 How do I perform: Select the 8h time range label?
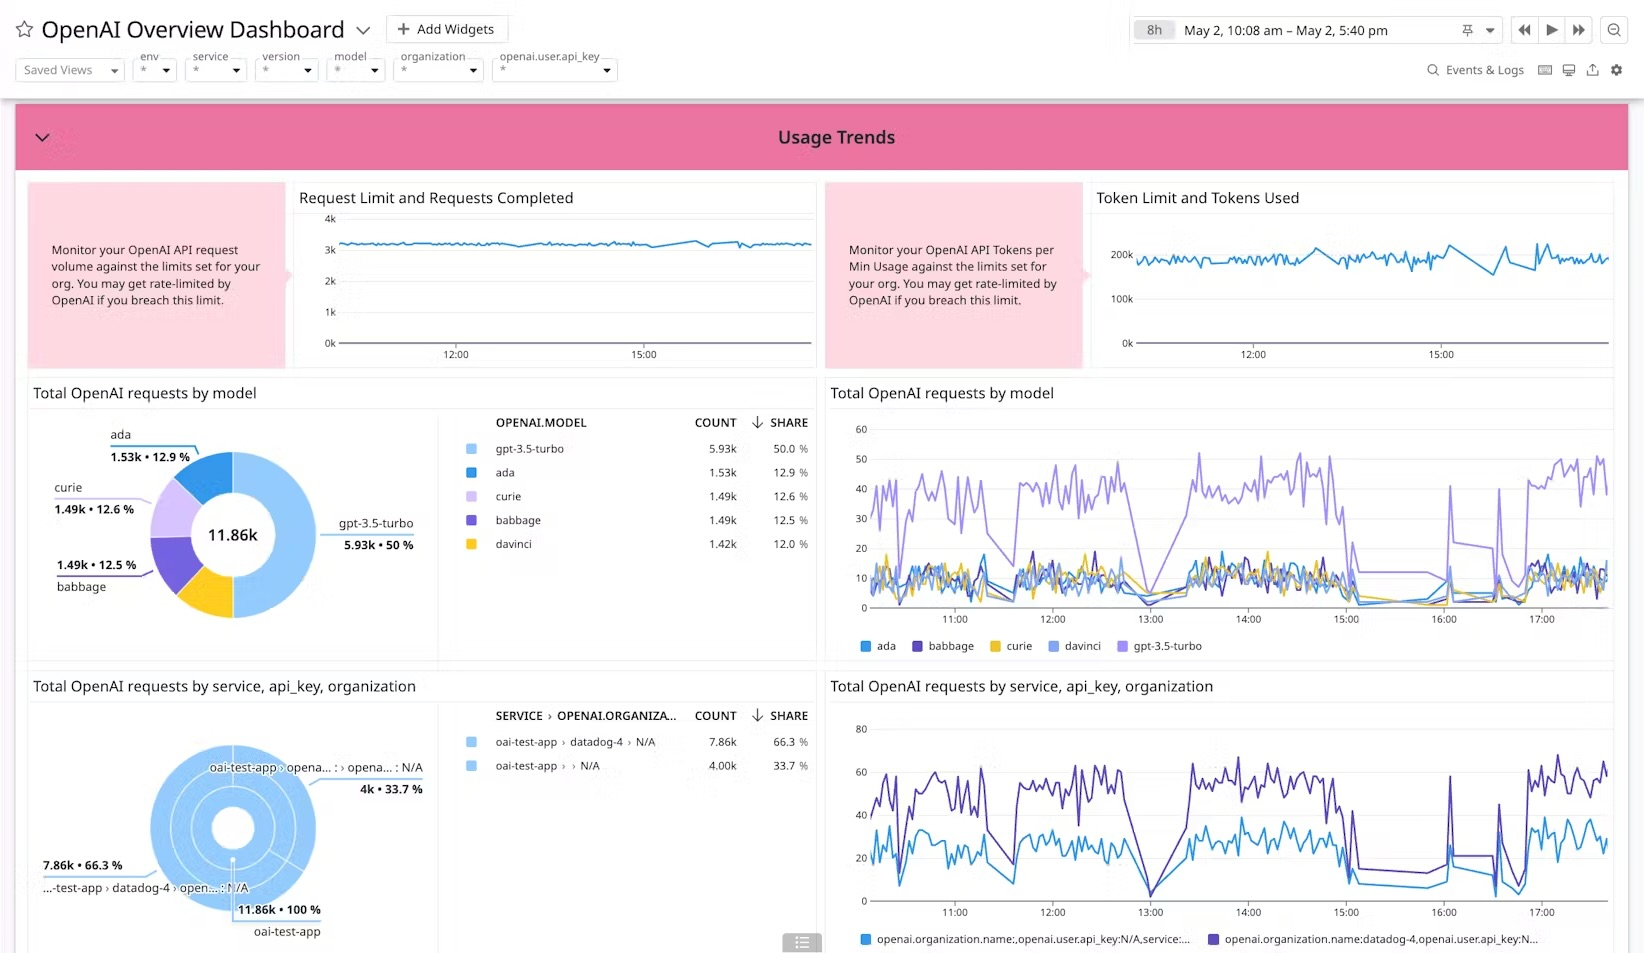1154,30
